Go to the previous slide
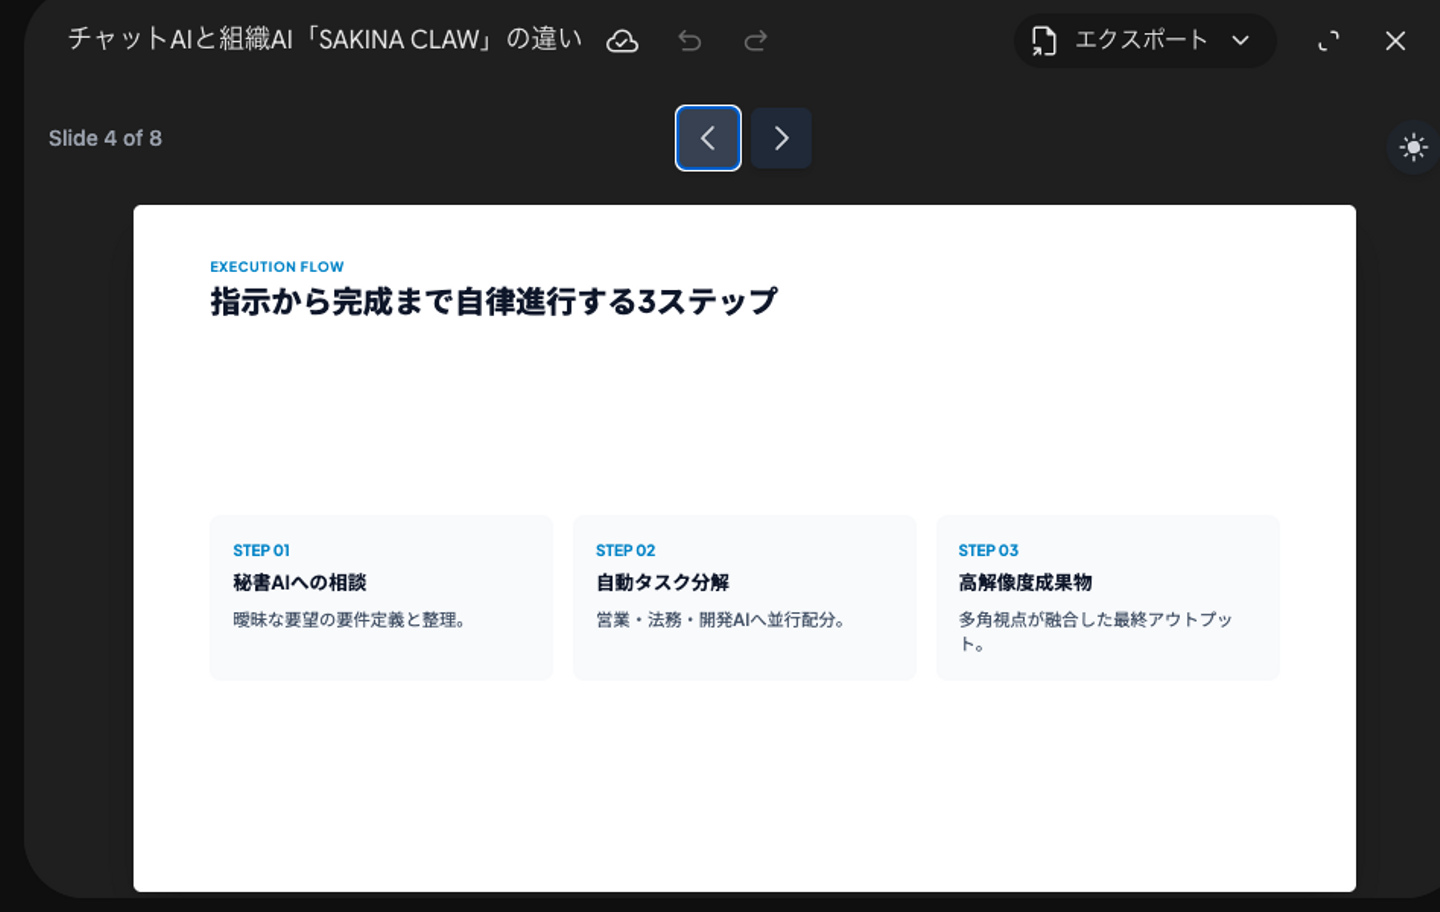 click(708, 138)
